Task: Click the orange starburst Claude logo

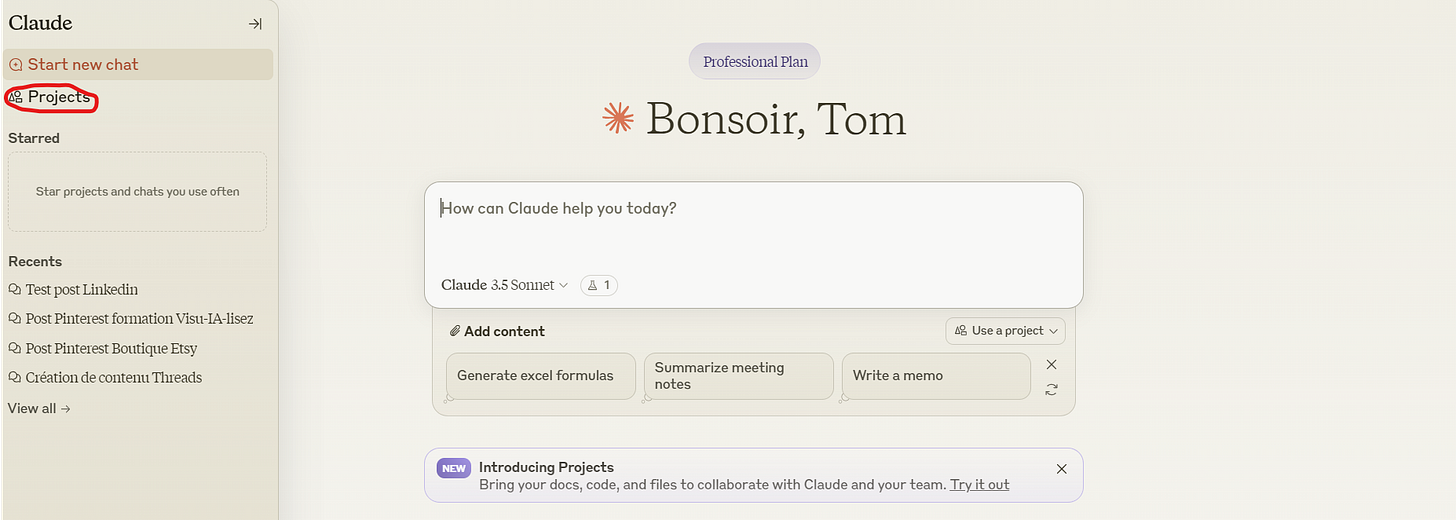Action: point(618,119)
